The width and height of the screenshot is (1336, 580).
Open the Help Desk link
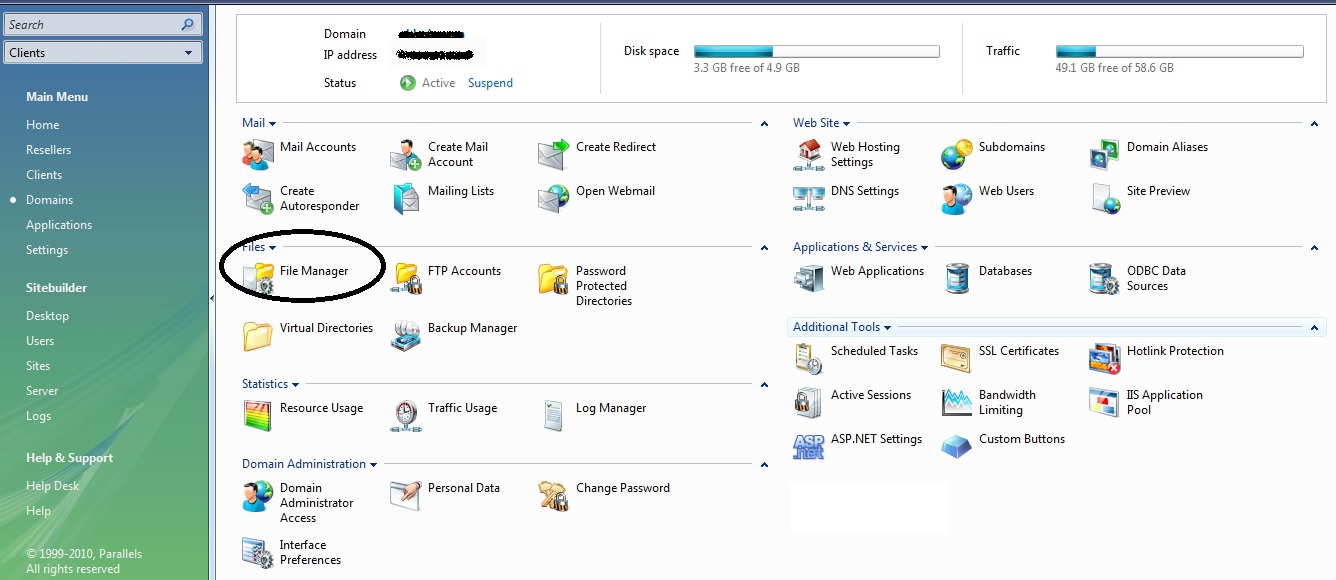[52, 486]
